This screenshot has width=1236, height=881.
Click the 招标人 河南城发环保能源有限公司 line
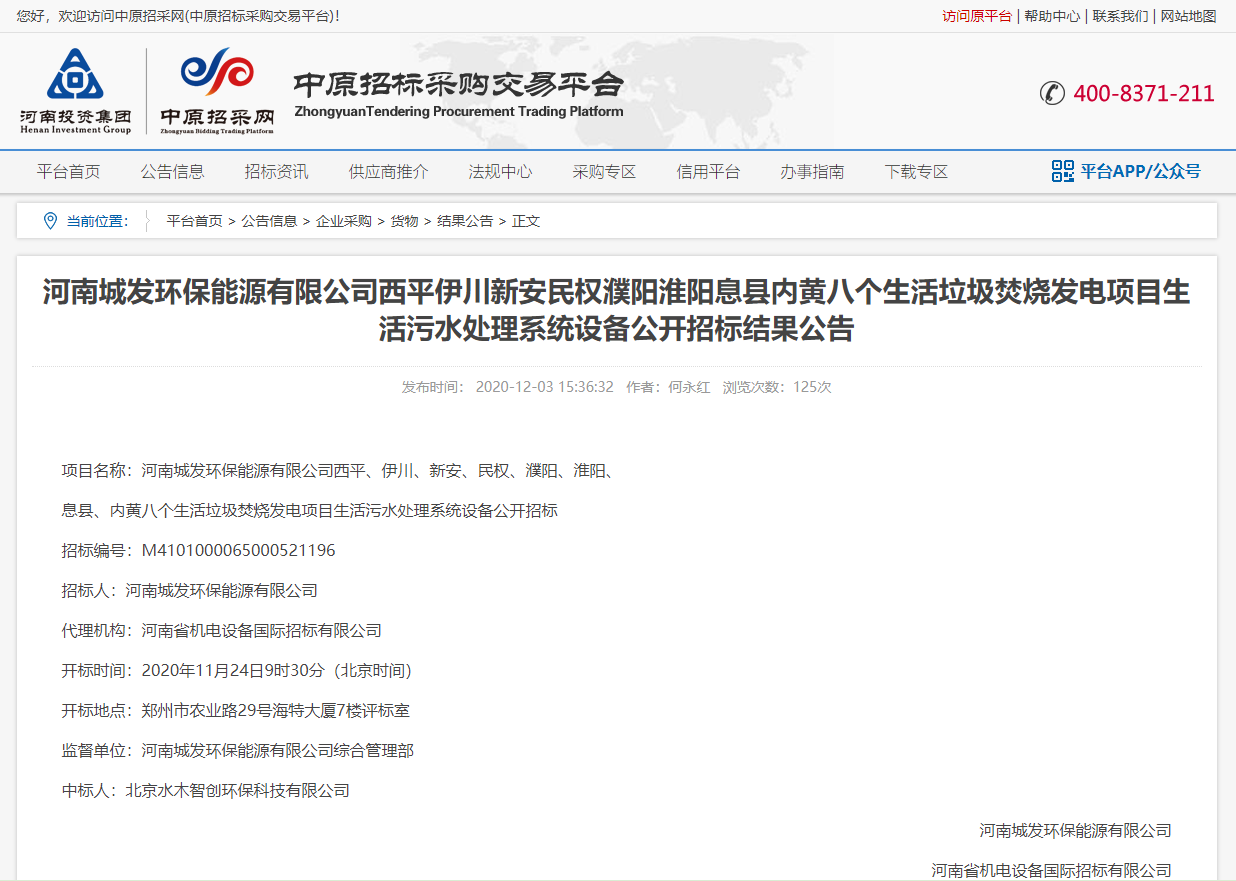pyautogui.click(x=190, y=590)
